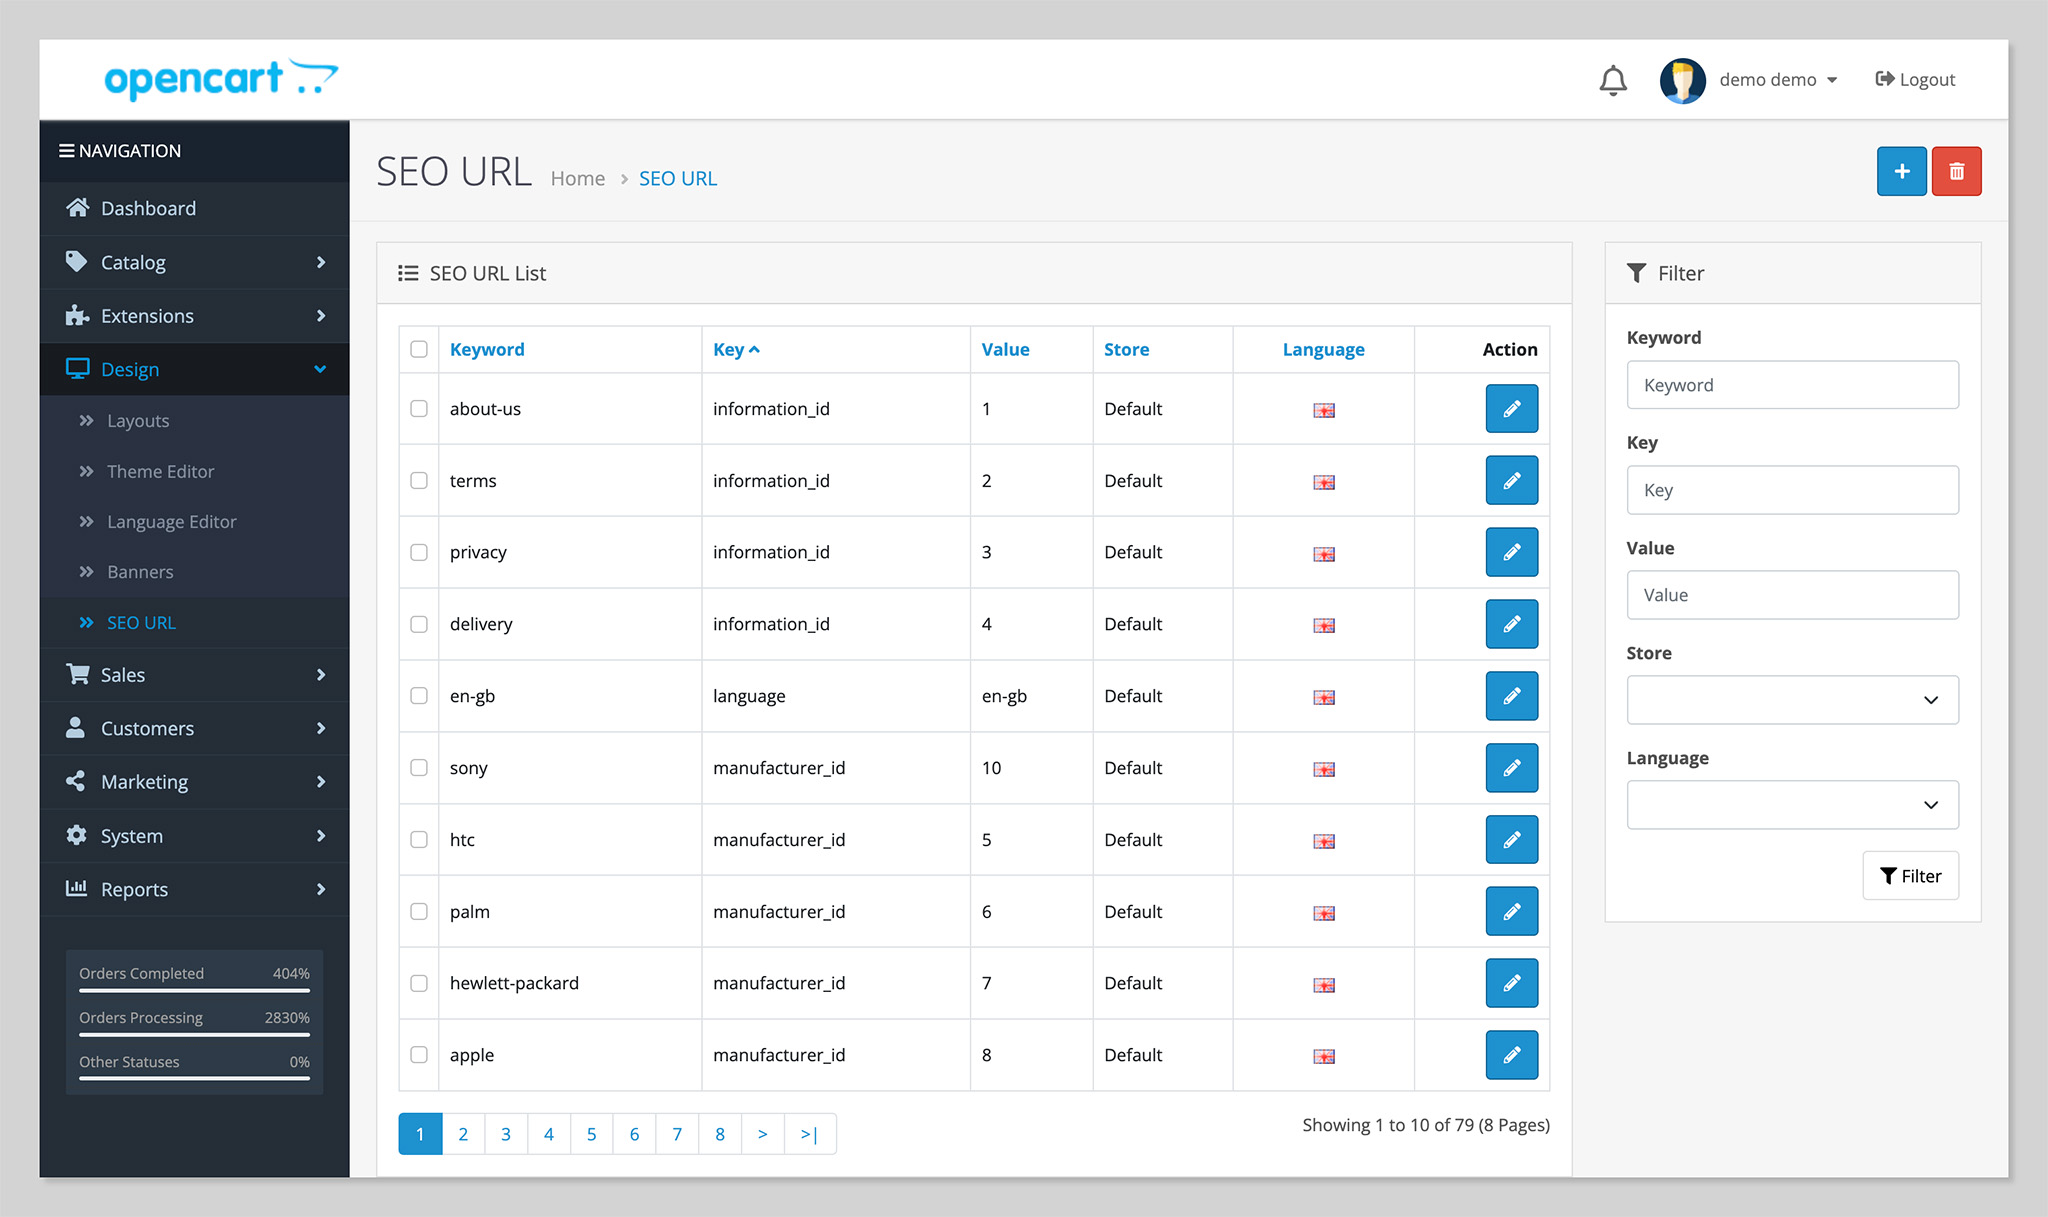This screenshot has height=1217, width=2048.
Task: Go to the Dashboard menu item
Action: [148, 208]
